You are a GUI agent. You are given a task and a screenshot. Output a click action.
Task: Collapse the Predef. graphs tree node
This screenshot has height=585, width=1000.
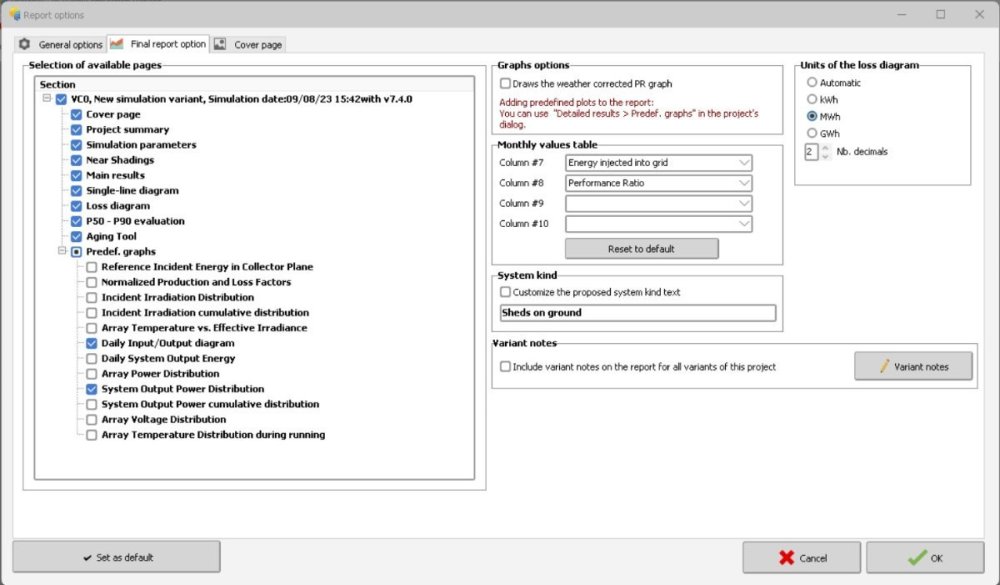pyautogui.click(x=62, y=252)
